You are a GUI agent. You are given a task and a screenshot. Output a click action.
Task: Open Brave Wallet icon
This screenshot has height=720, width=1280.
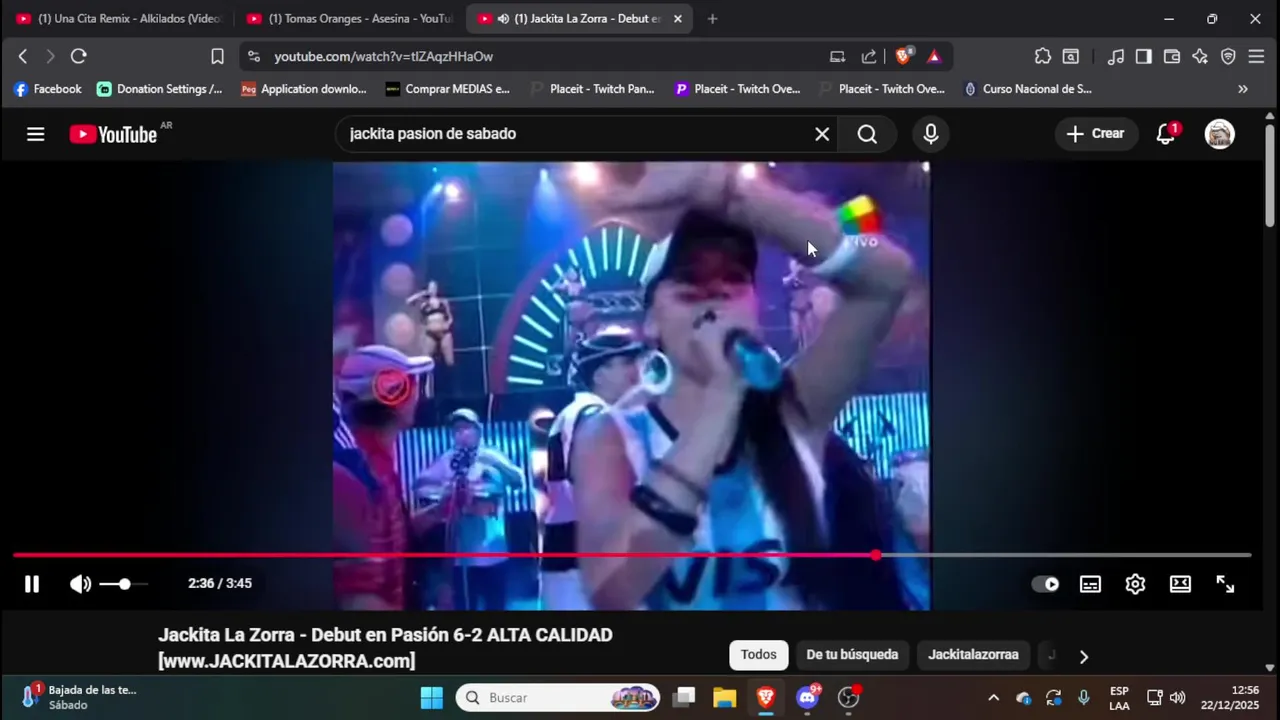click(x=1171, y=56)
